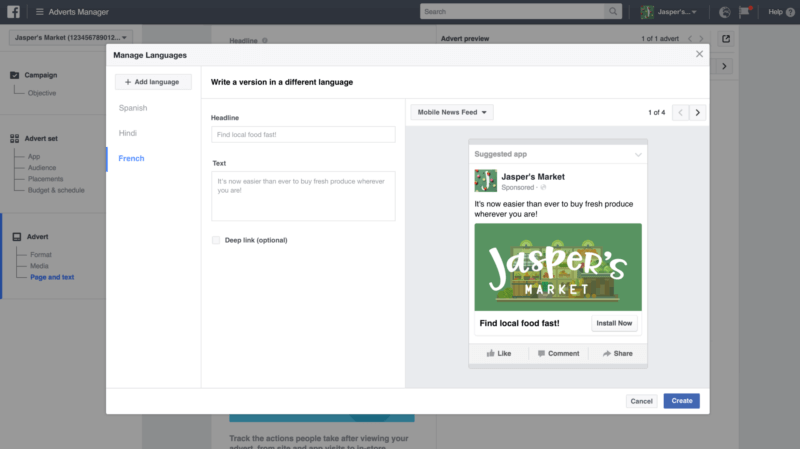Click the flag icon in top bar
This screenshot has width=800, height=449.
pyautogui.click(x=745, y=11)
